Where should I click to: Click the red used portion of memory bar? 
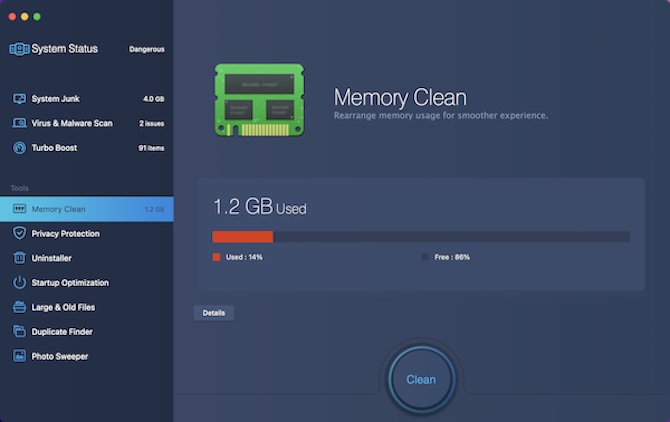click(243, 237)
